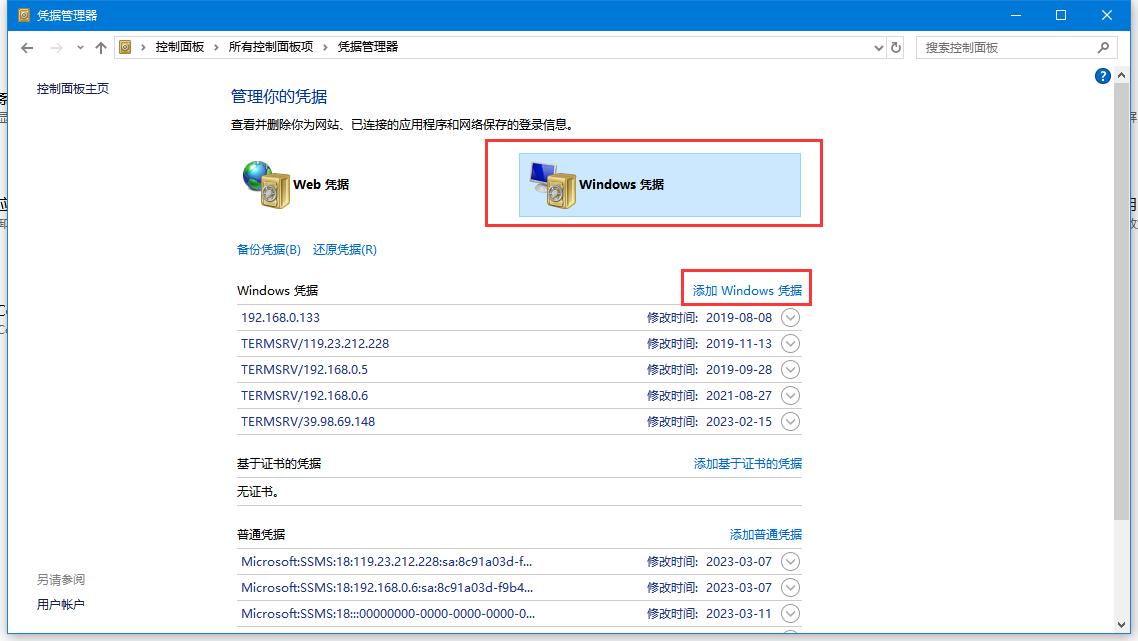Viewport: 1138px width, 641px height.
Task: Expand the Microsoft:SSMS:18:119.23.212.228 credential
Action: pyautogui.click(x=790, y=561)
